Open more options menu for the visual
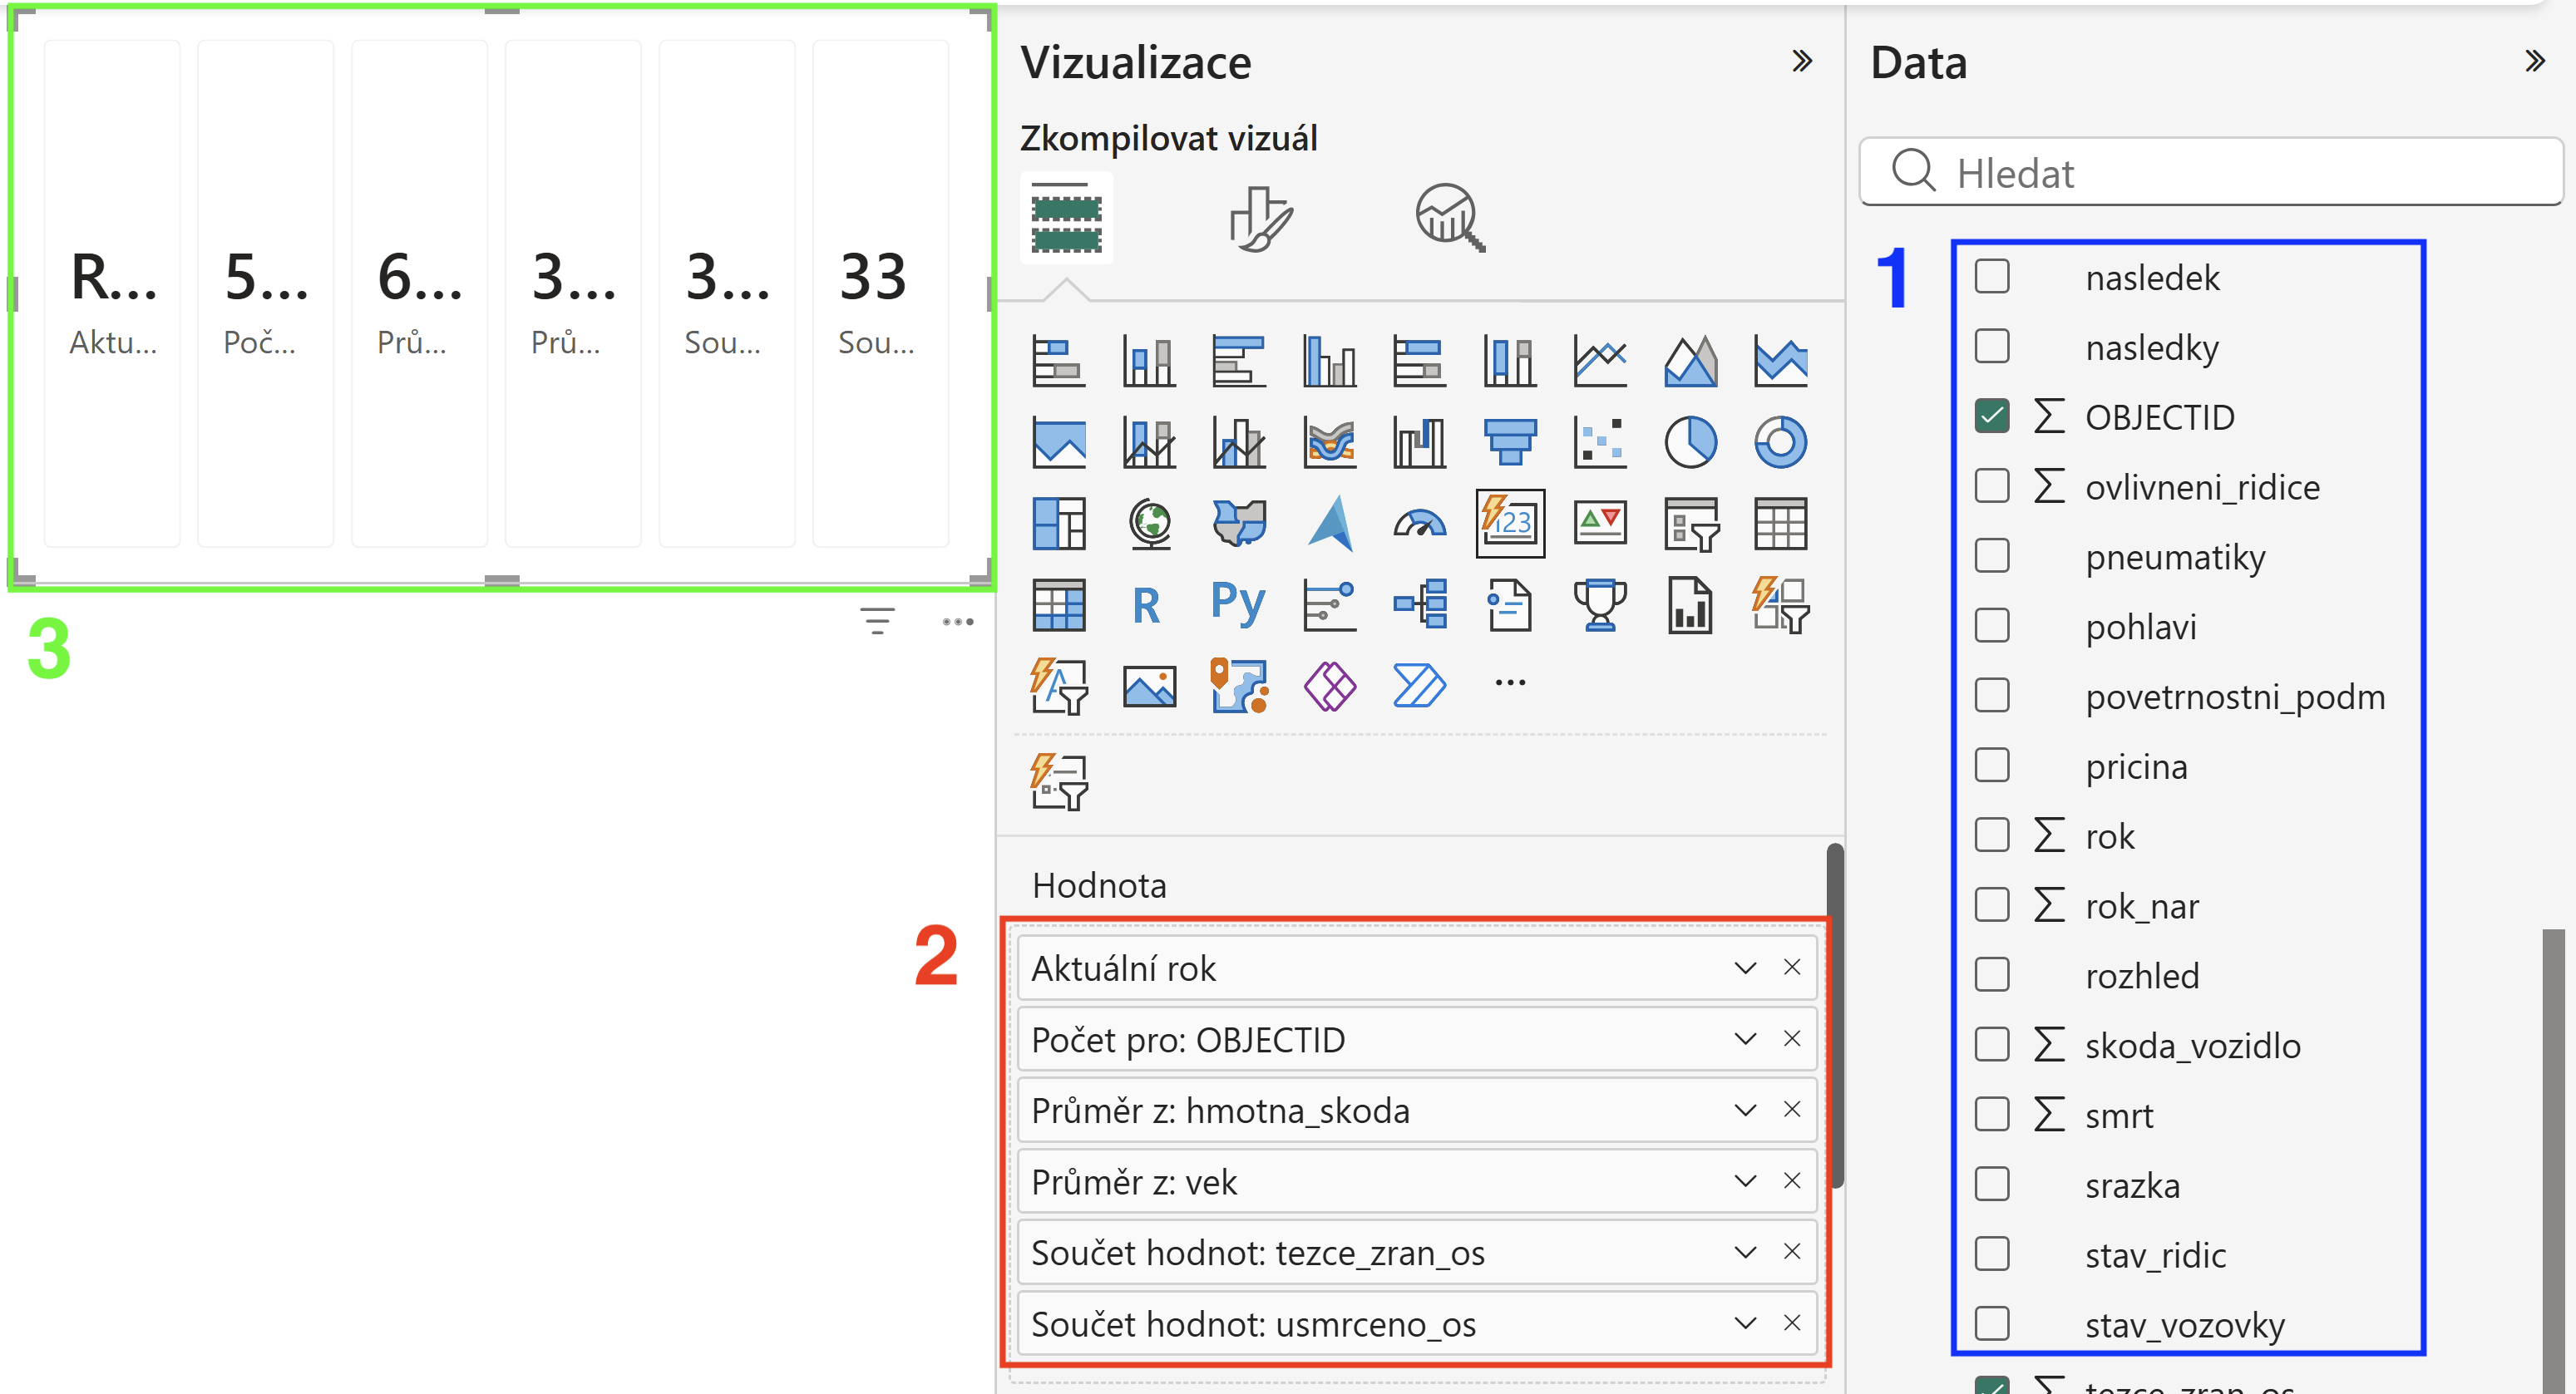The image size is (2576, 1394). [x=957, y=622]
